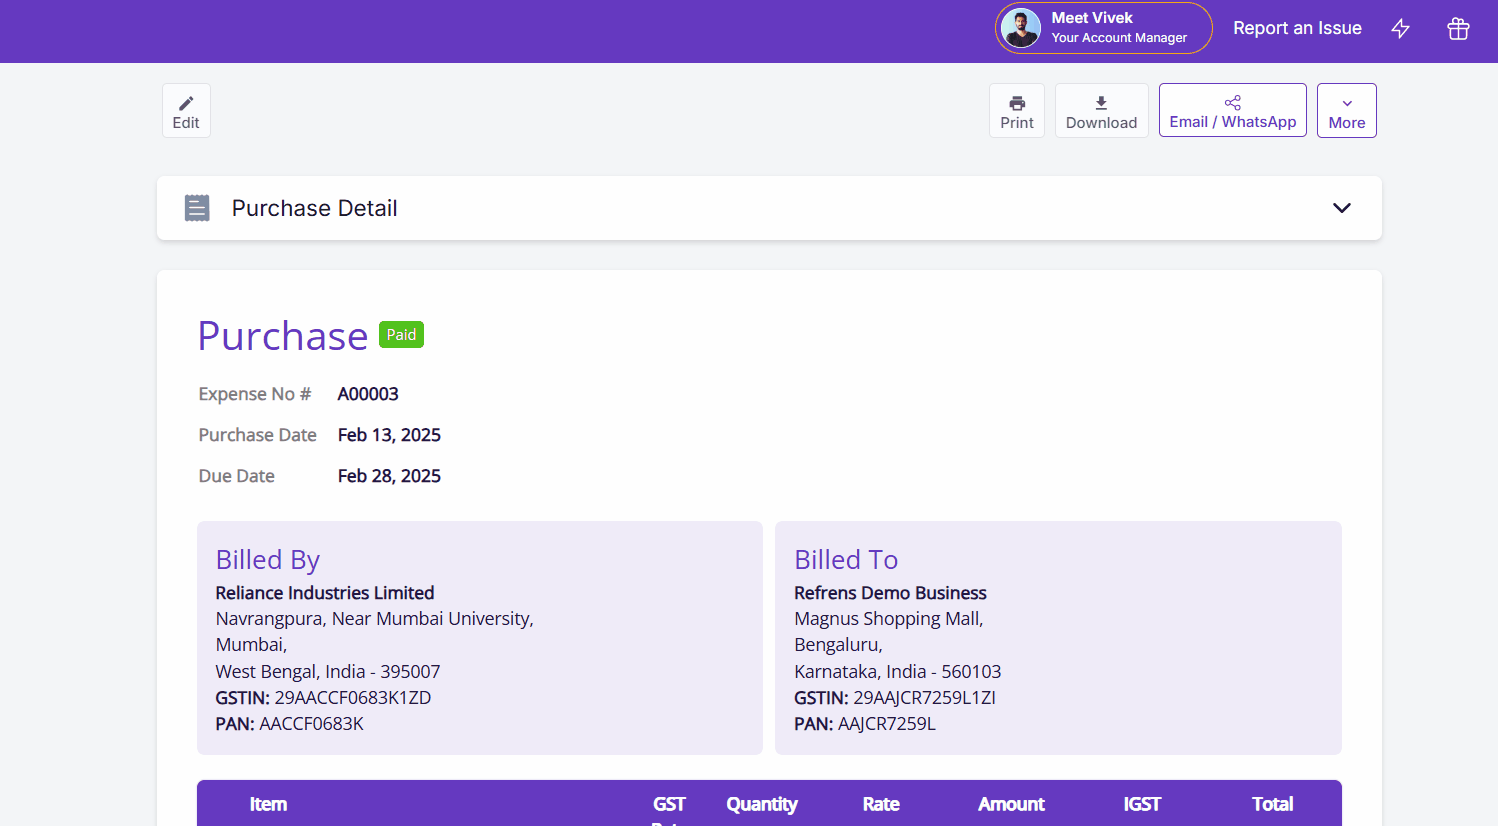This screenshot has height=826, width=1498.
Task: Open the More options dropdown
Action: tap(1346, 110)
